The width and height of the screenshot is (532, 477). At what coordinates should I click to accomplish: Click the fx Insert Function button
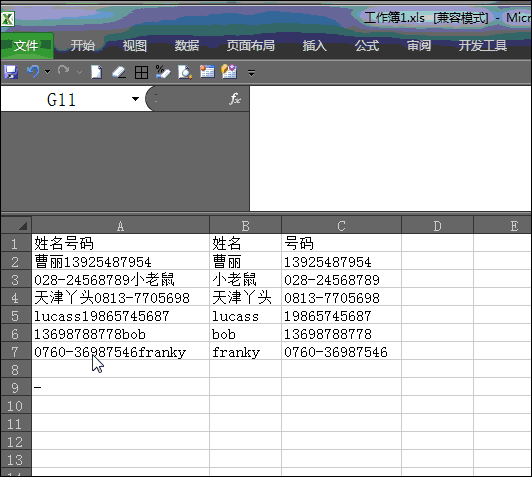pos(235,99)
